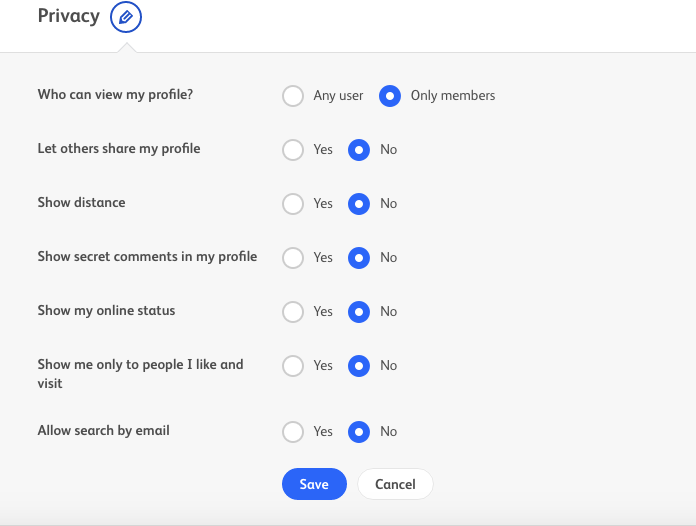The width and height of the screenshot is (696, 526).
Task: Click the Cancel button
Action: click(x=395, y=484)
